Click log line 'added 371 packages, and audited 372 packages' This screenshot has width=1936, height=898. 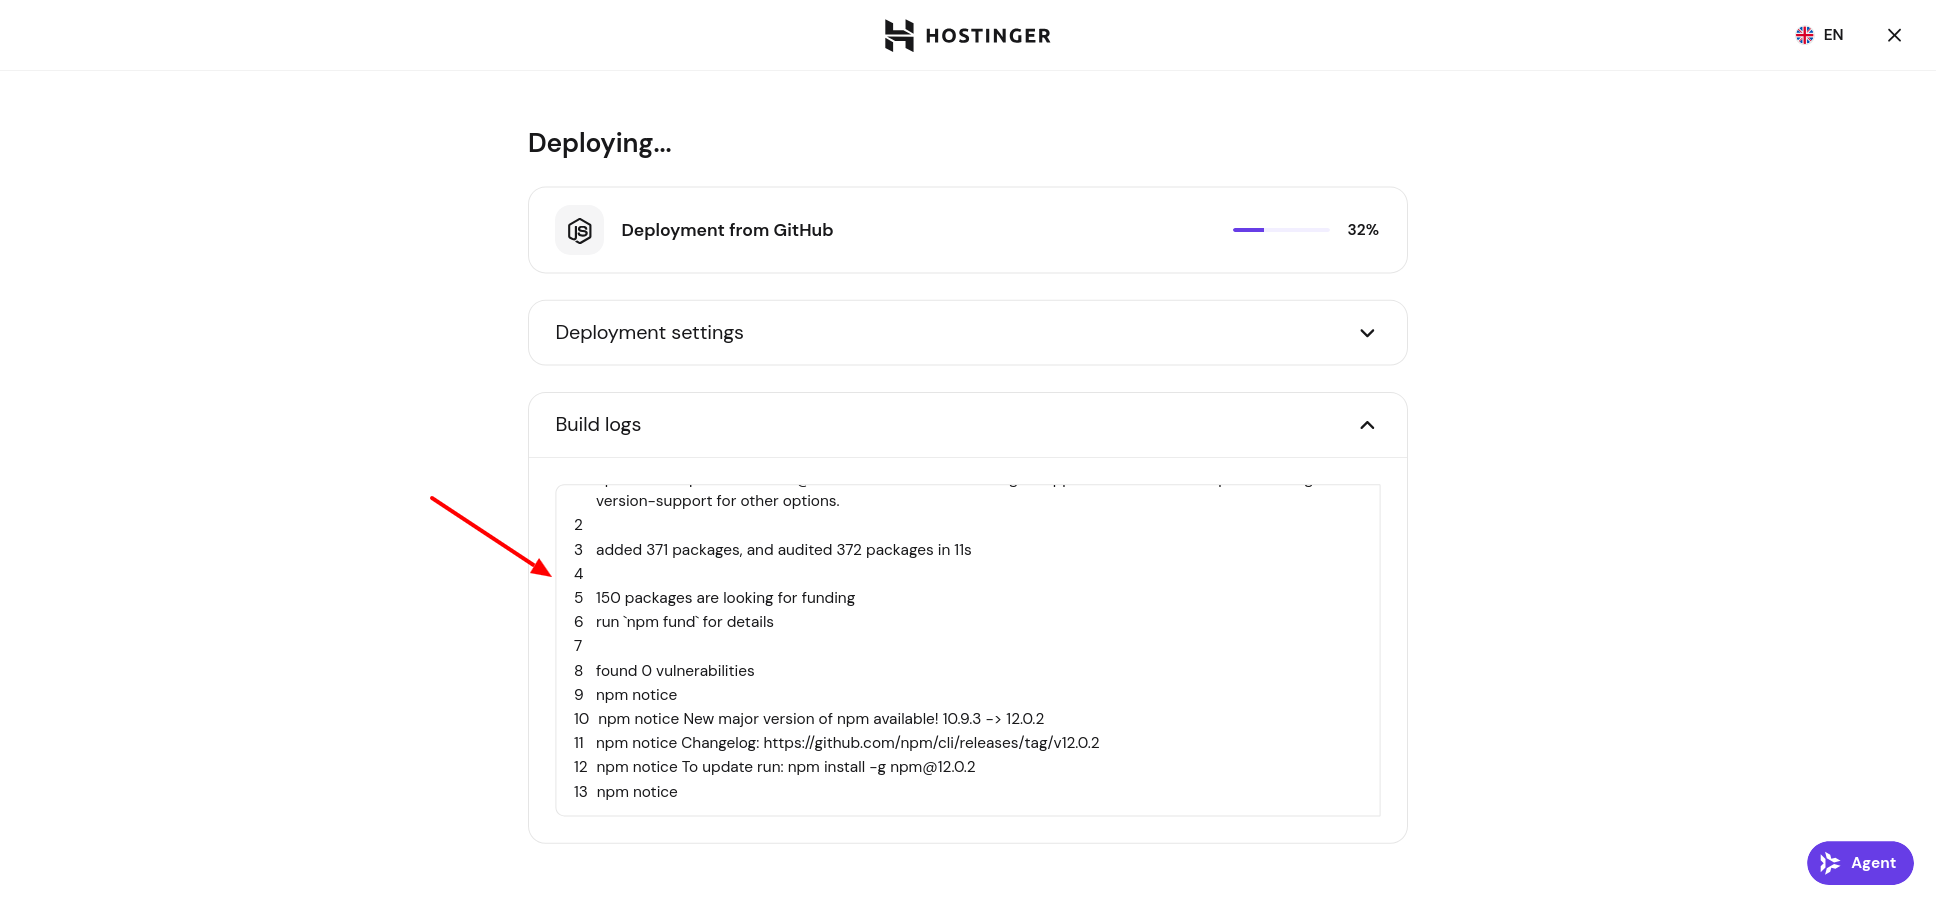(783, 550)
